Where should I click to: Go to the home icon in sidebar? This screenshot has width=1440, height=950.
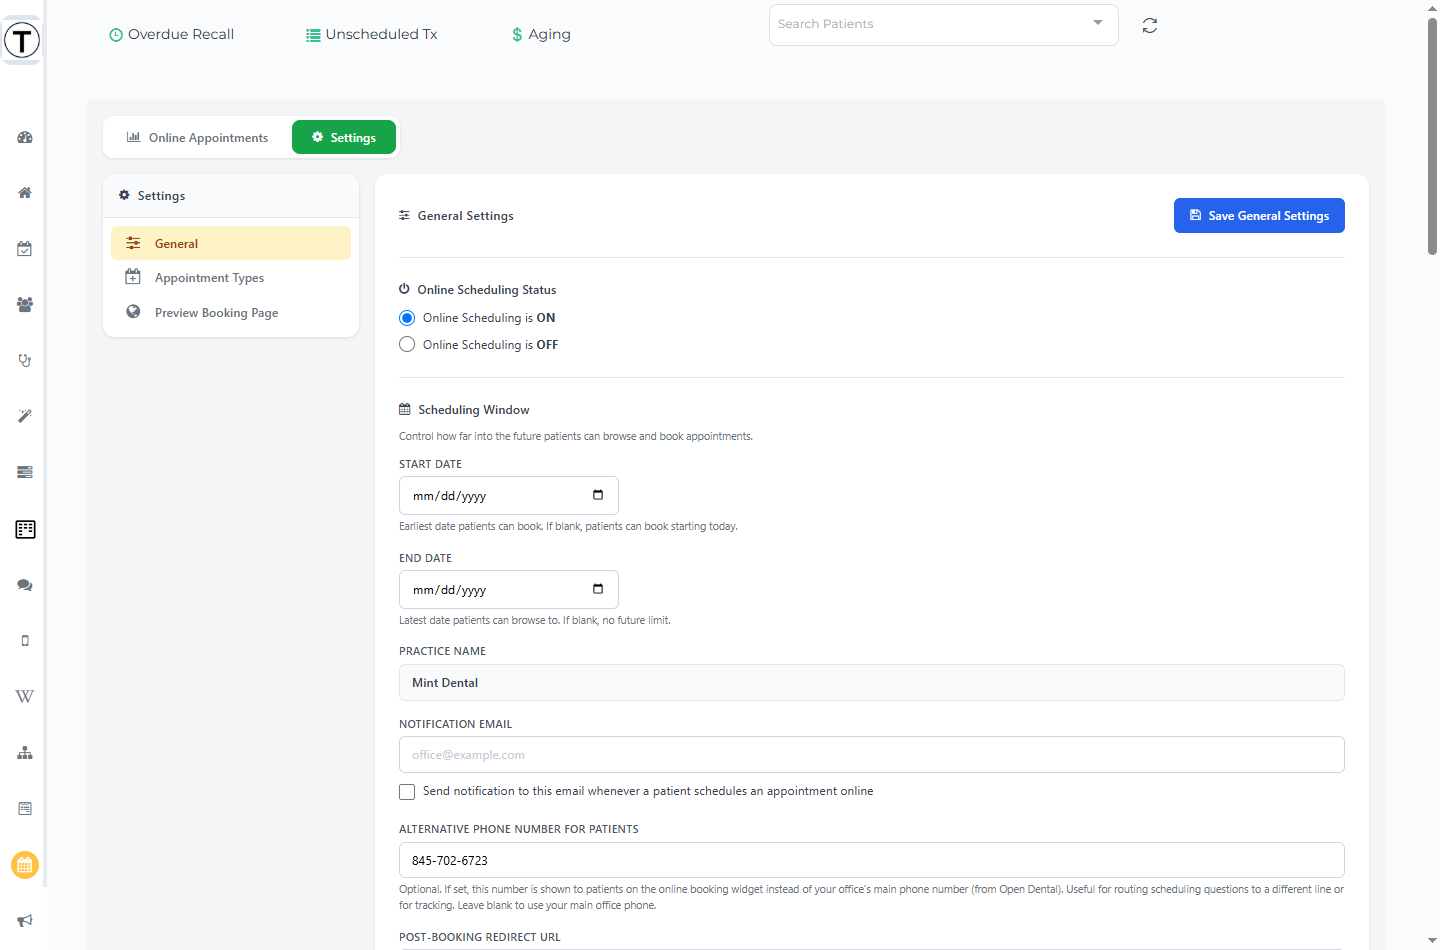pos(25,193)
